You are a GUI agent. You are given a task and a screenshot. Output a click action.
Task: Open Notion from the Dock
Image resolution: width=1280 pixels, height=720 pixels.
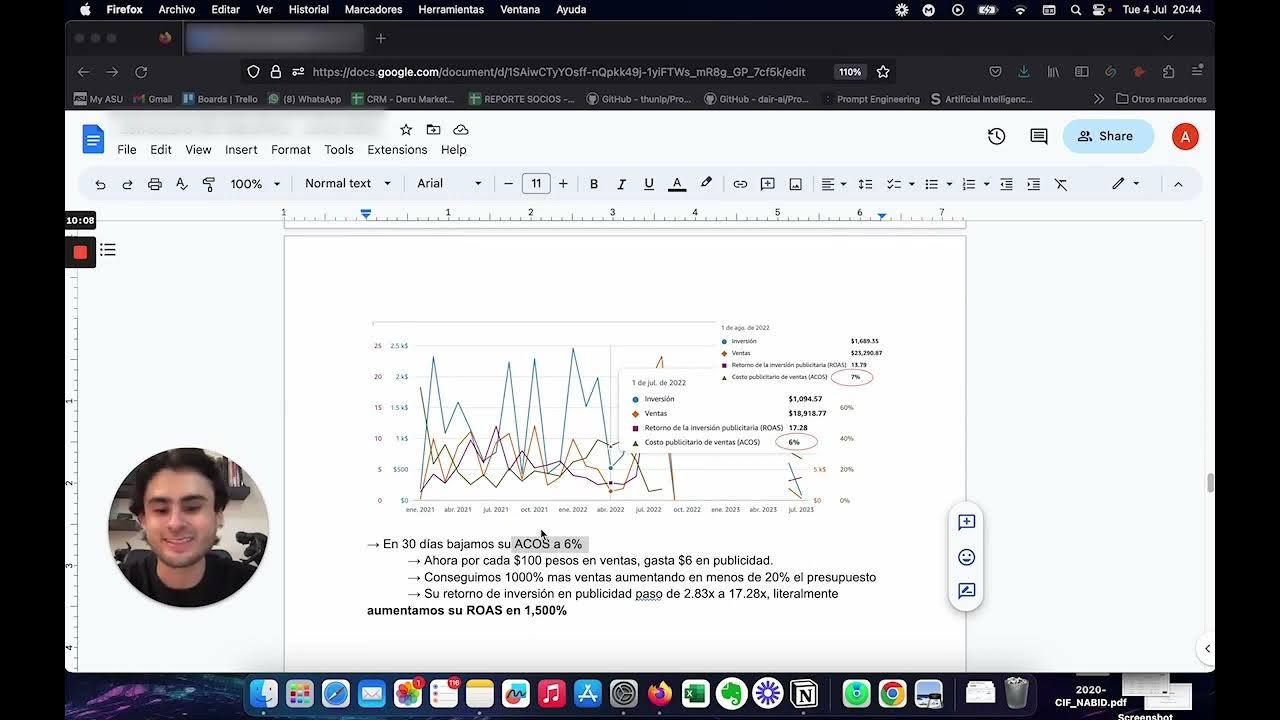pos(804,693)
